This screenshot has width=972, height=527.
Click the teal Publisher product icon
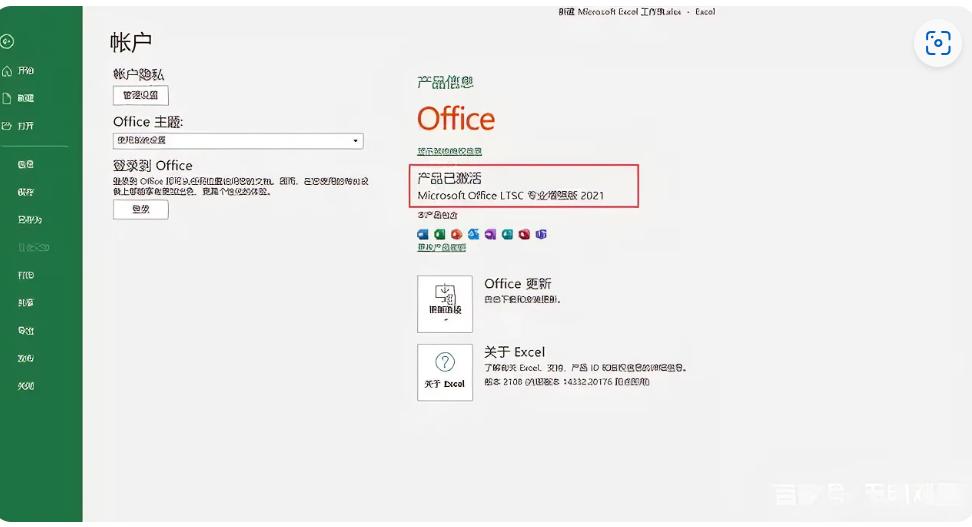507,234
